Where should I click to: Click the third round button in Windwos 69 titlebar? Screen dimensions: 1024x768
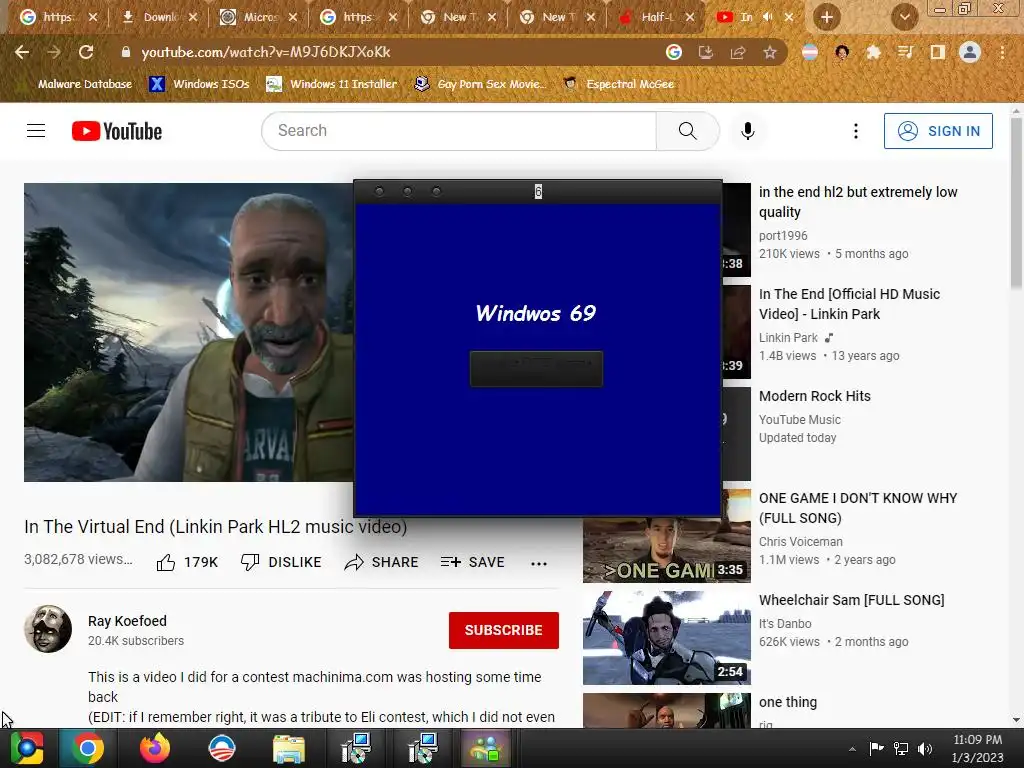(x=436, y=191)
